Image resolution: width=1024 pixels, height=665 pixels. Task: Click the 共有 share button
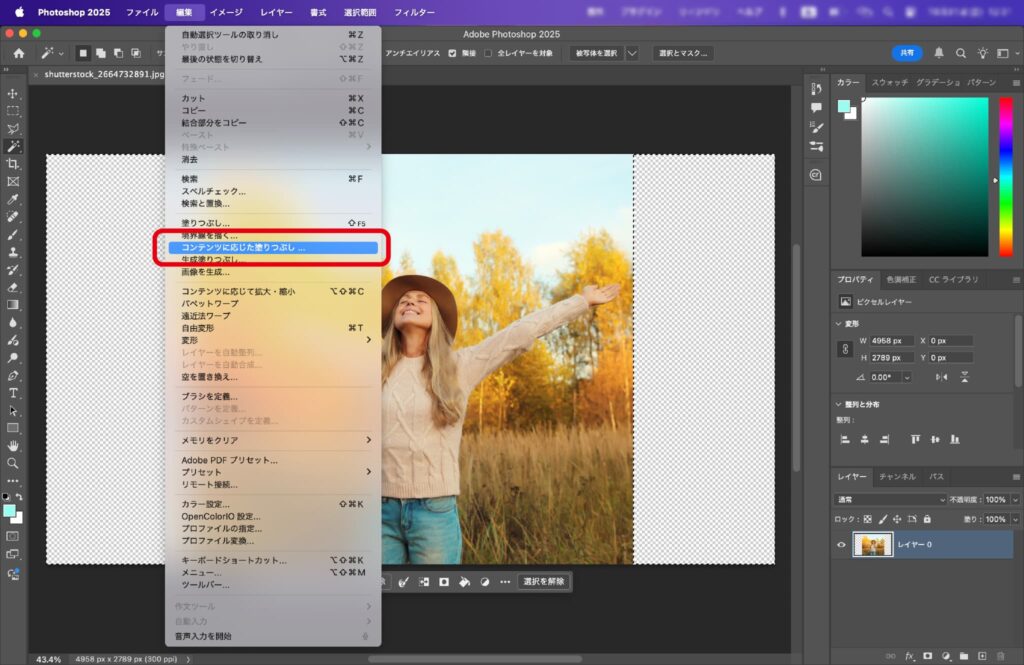pyautogui.click(x=906, y=53)
